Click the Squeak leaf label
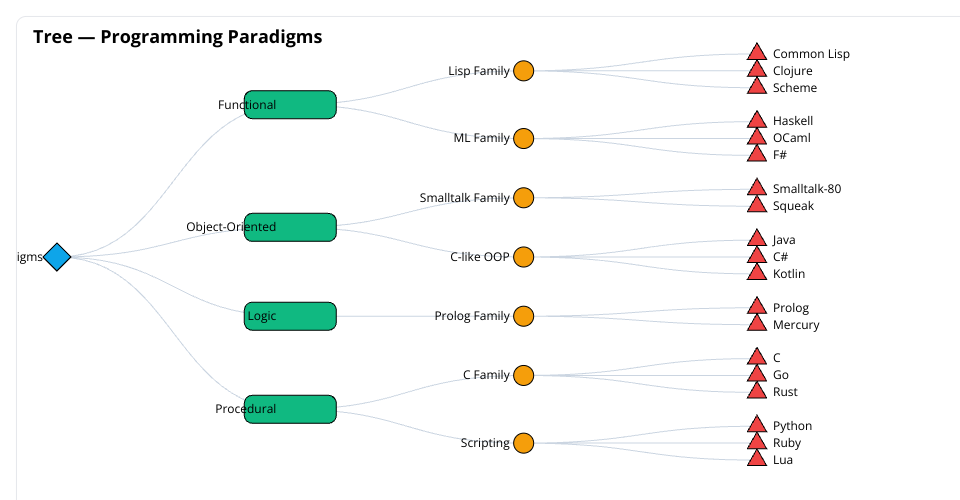 click(x=793, y=206)
